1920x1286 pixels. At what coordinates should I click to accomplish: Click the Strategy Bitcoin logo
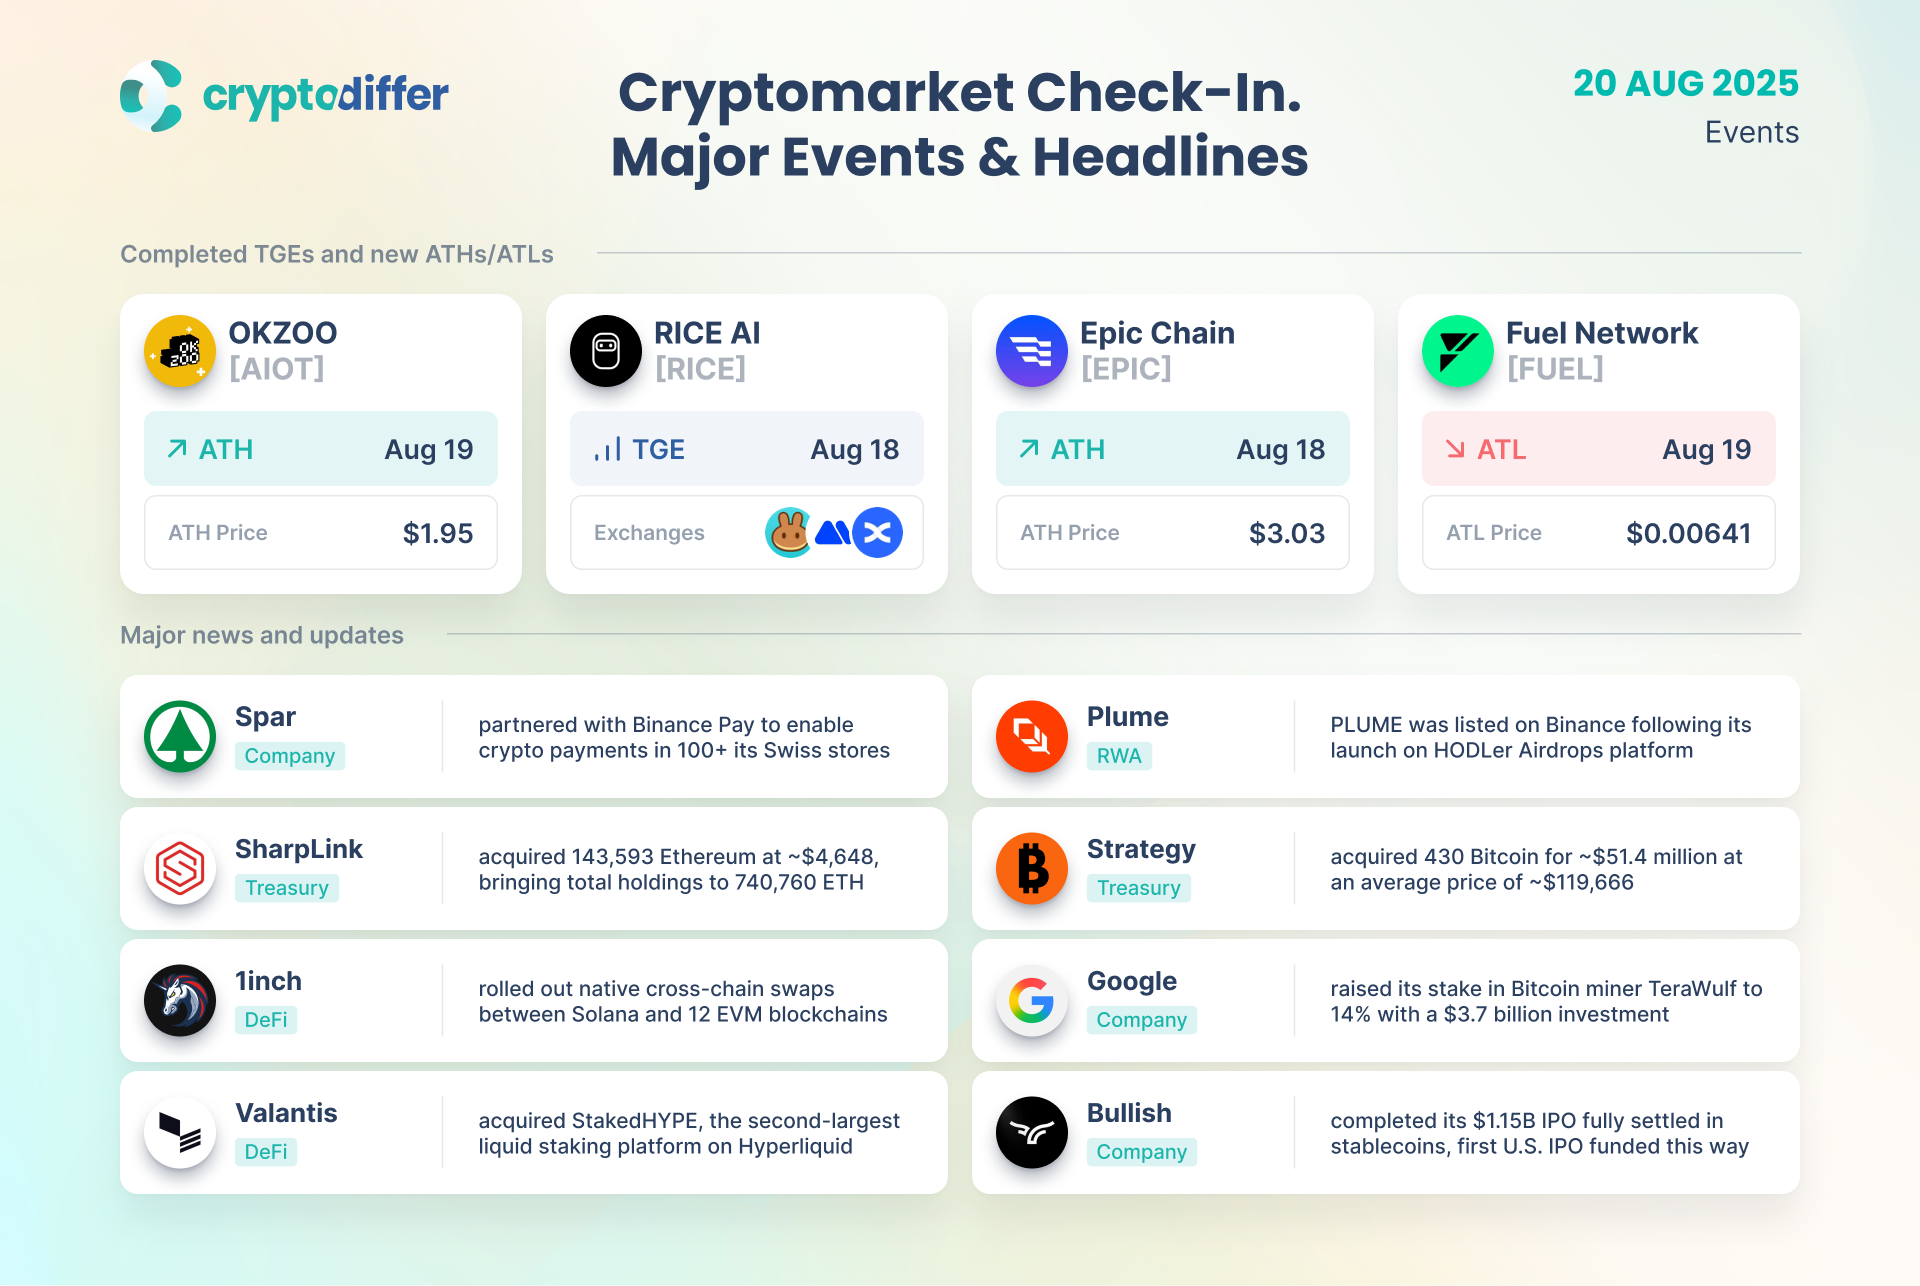1032,868
